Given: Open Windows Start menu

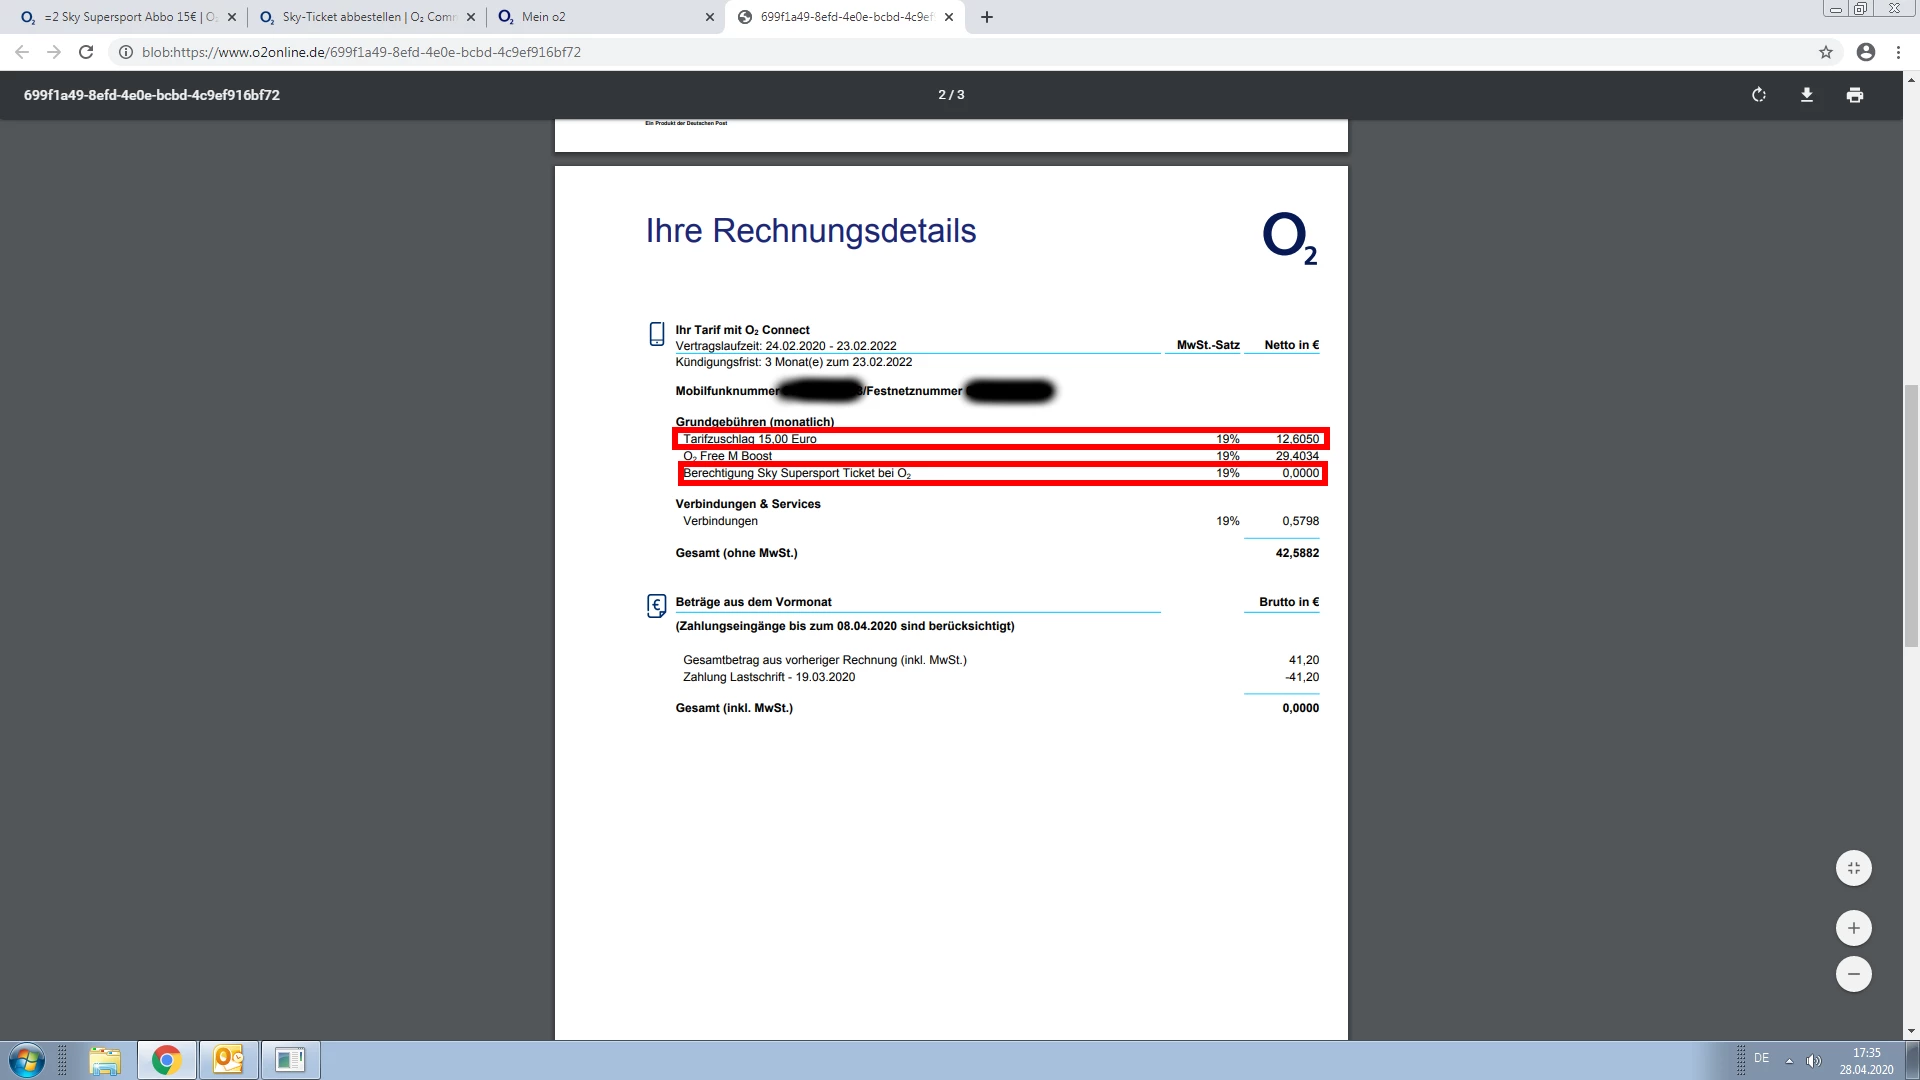Looking at the screenshot, I should pos(27,1060).
